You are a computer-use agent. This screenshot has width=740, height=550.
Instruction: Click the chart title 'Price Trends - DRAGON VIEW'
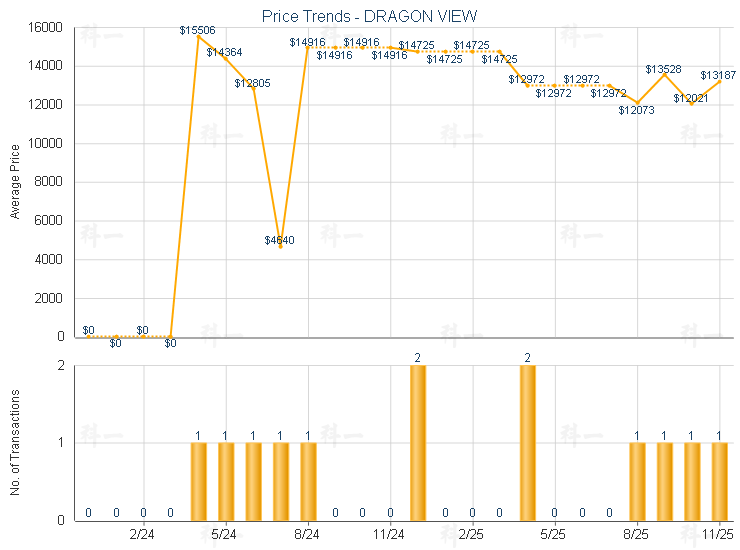369,16
